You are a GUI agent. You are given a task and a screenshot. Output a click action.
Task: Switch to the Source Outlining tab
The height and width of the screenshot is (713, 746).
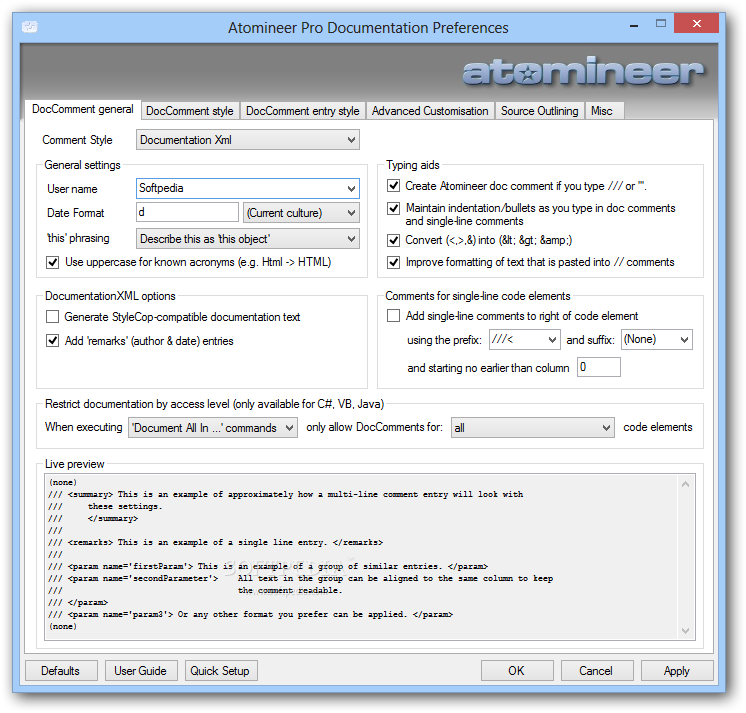540,111
